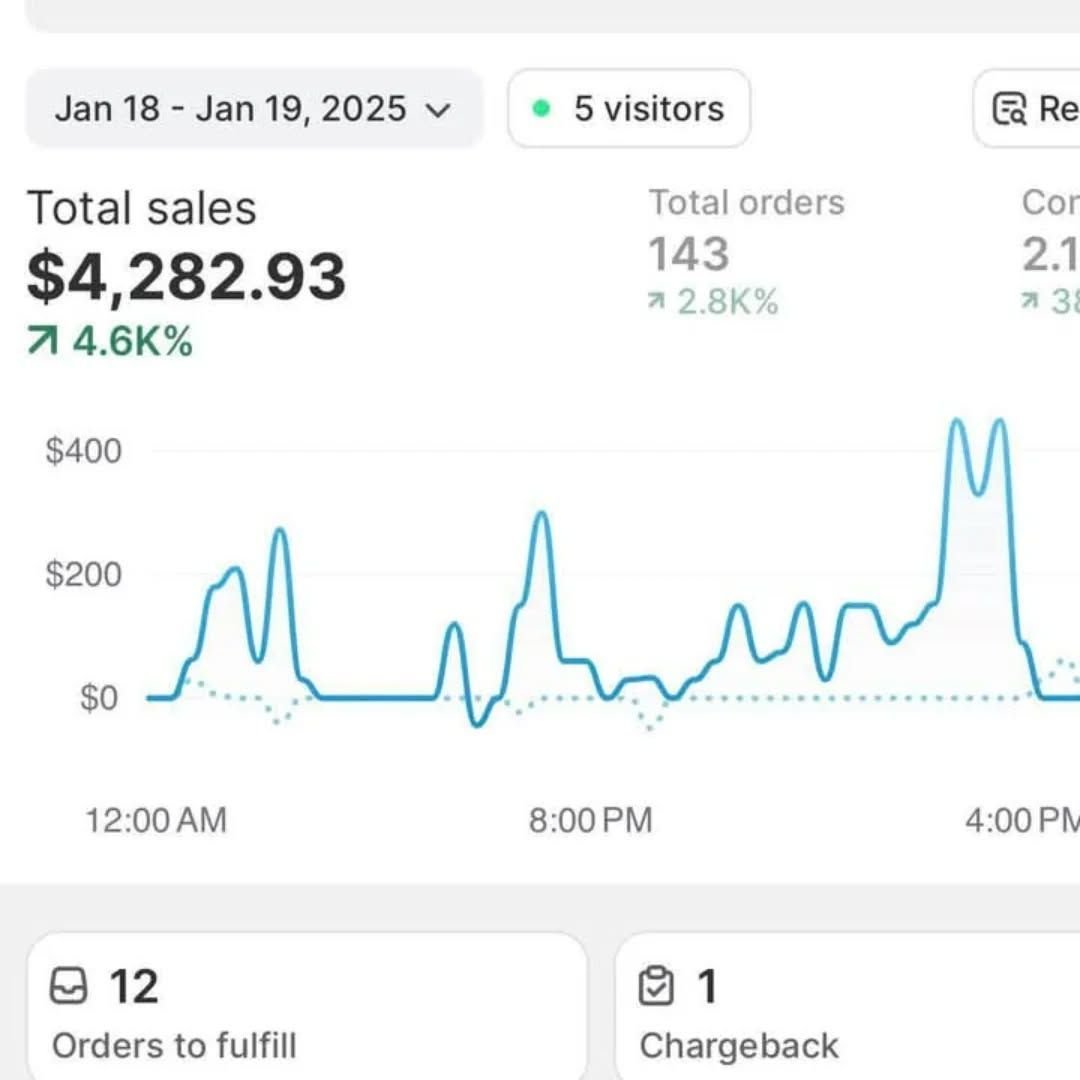Click the green arrow beside 2.8K%

tap(659, 300)
